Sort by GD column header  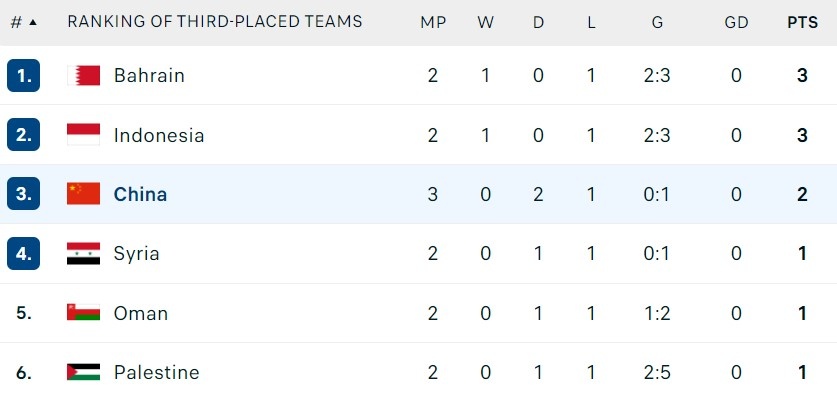736,22
